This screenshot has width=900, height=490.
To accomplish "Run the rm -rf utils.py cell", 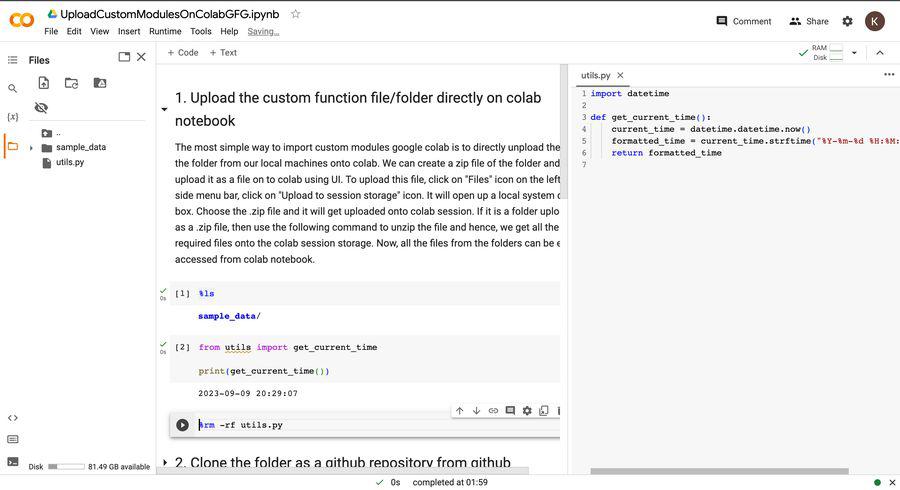I will coord(182,425).
